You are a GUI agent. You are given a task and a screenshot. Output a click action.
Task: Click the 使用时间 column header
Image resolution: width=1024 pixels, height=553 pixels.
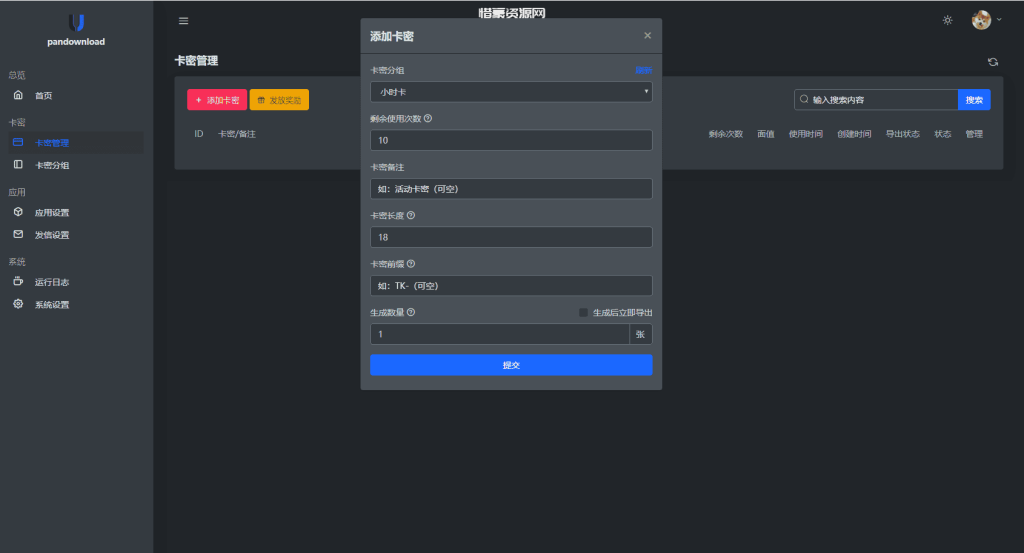[806, 134]
